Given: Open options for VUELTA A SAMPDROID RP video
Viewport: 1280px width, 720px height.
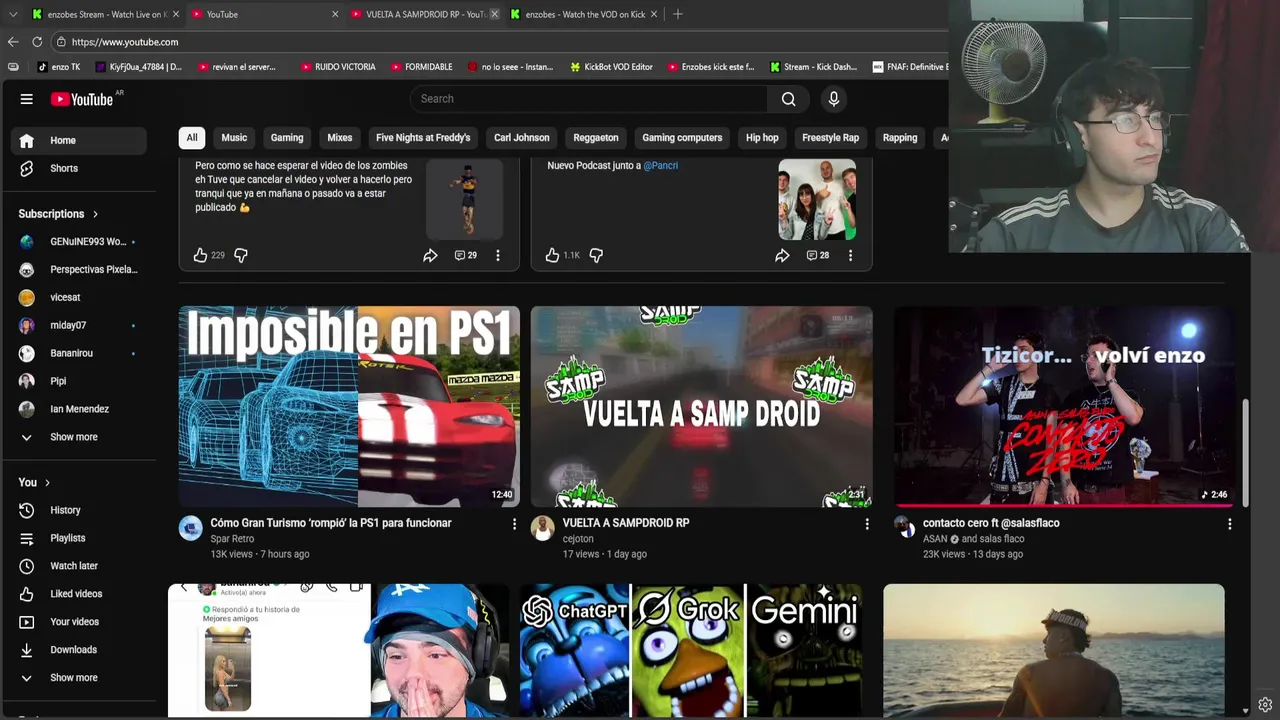Looking at the screenshot, I should tap(867, 524).
